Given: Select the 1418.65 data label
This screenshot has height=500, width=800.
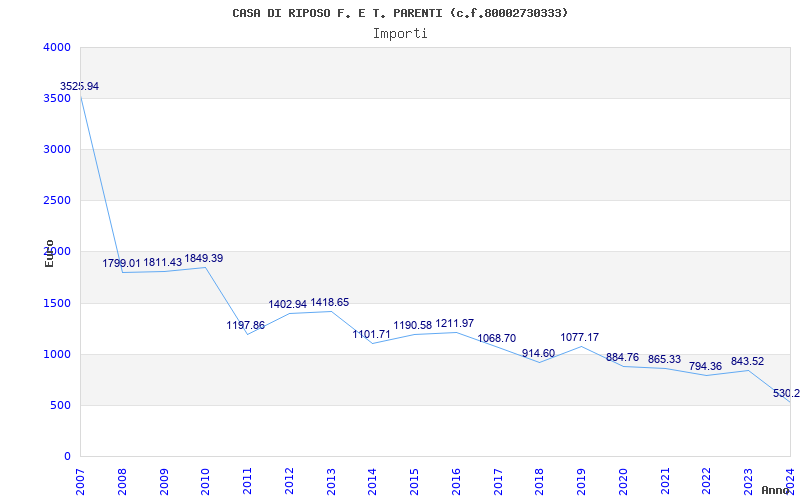Looking at the screenshot, I should (330, 303).
